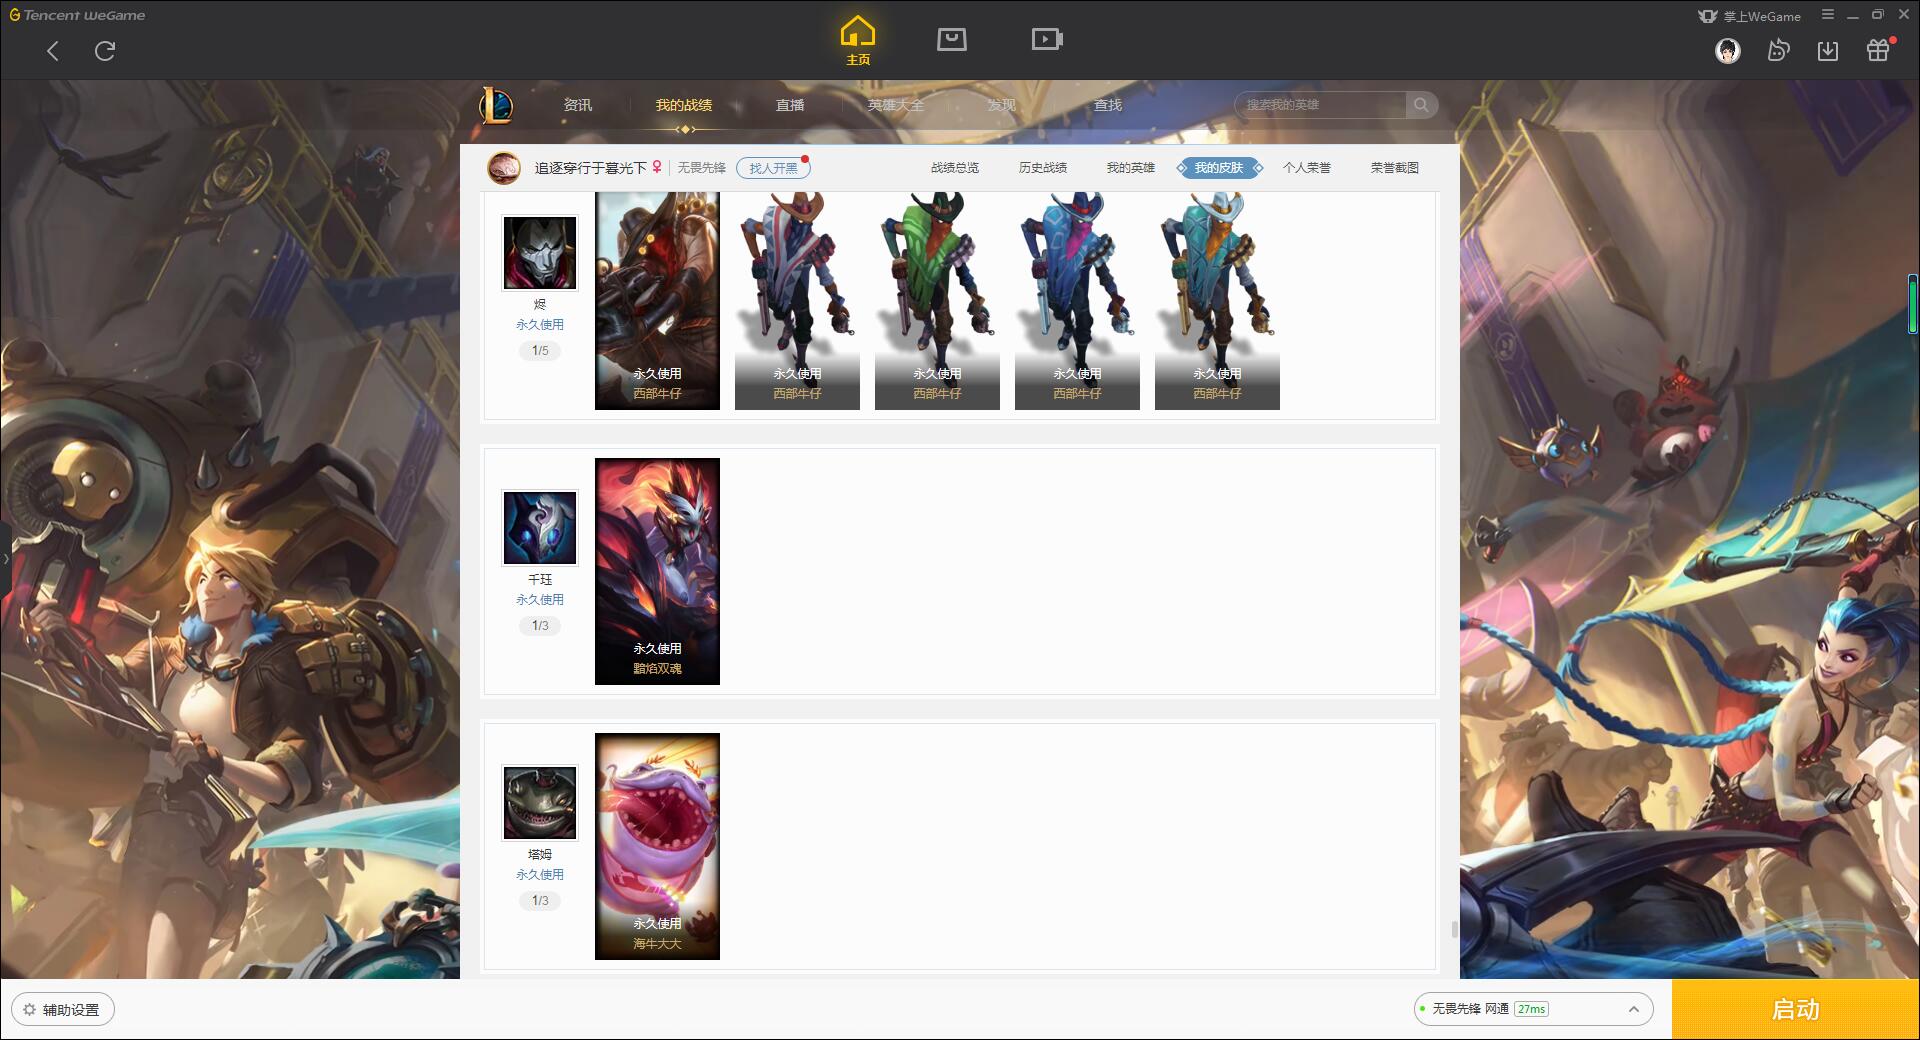Open the hamburger main menu

pos(1828,15)
